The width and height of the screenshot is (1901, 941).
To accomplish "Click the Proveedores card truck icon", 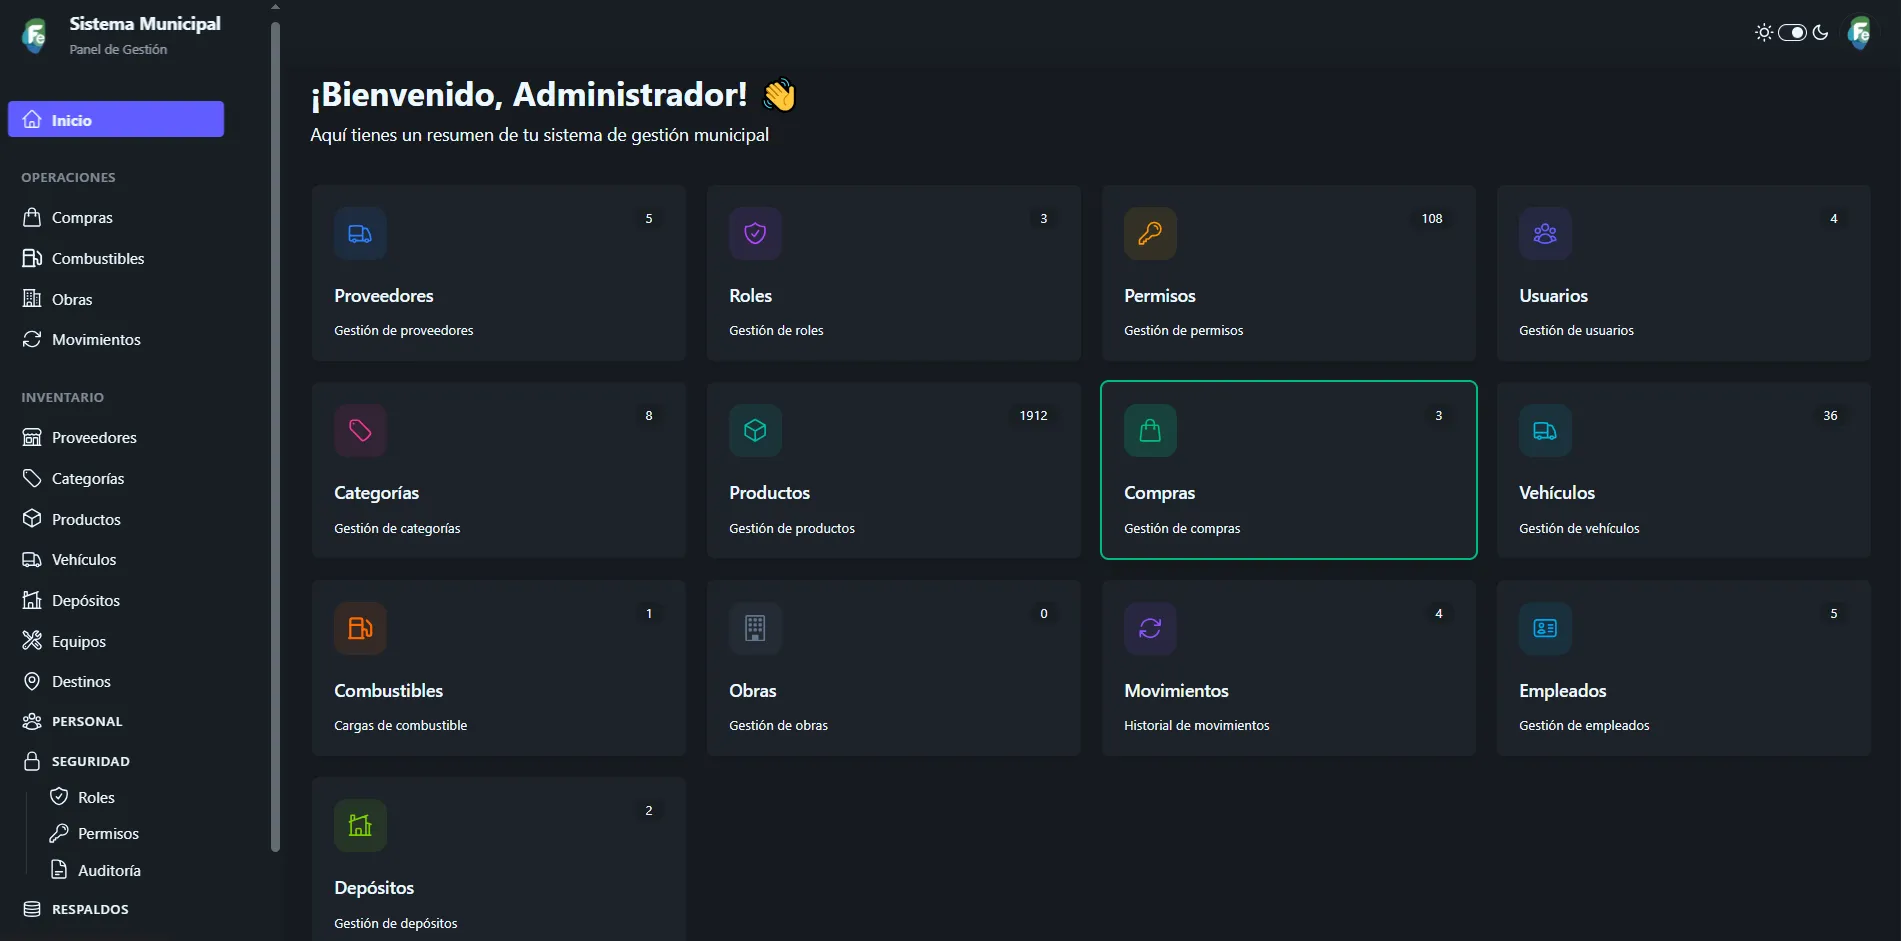I will pos(360,233).
